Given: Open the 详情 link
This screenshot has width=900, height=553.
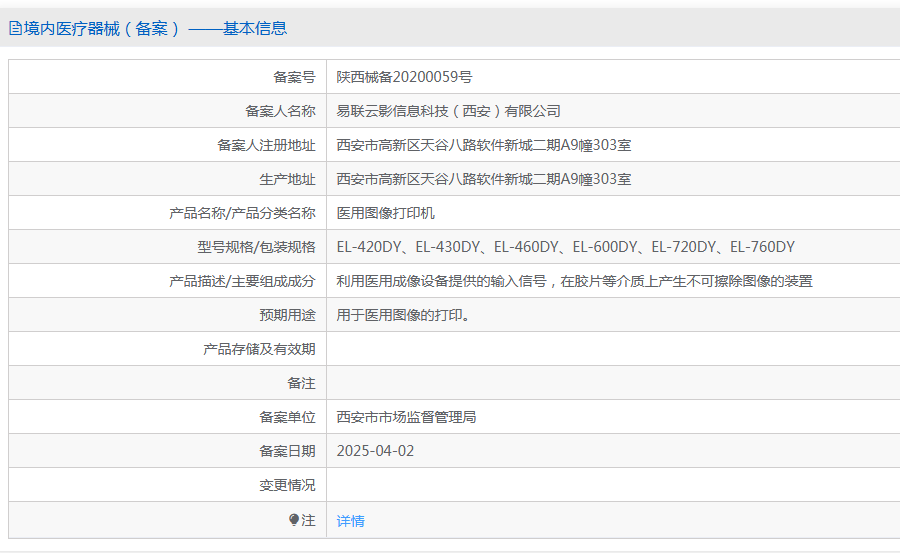Looking at the screenshot, I should [x=350, y=521].
